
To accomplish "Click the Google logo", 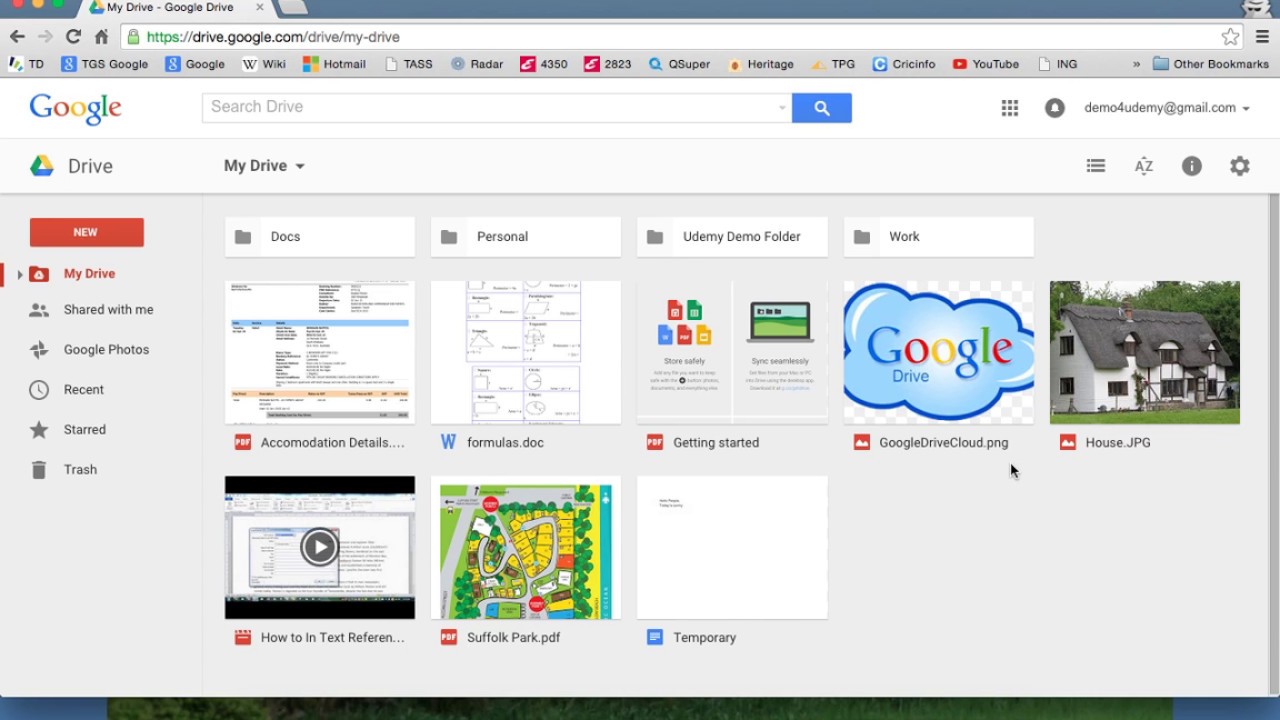I will (75, 109).
